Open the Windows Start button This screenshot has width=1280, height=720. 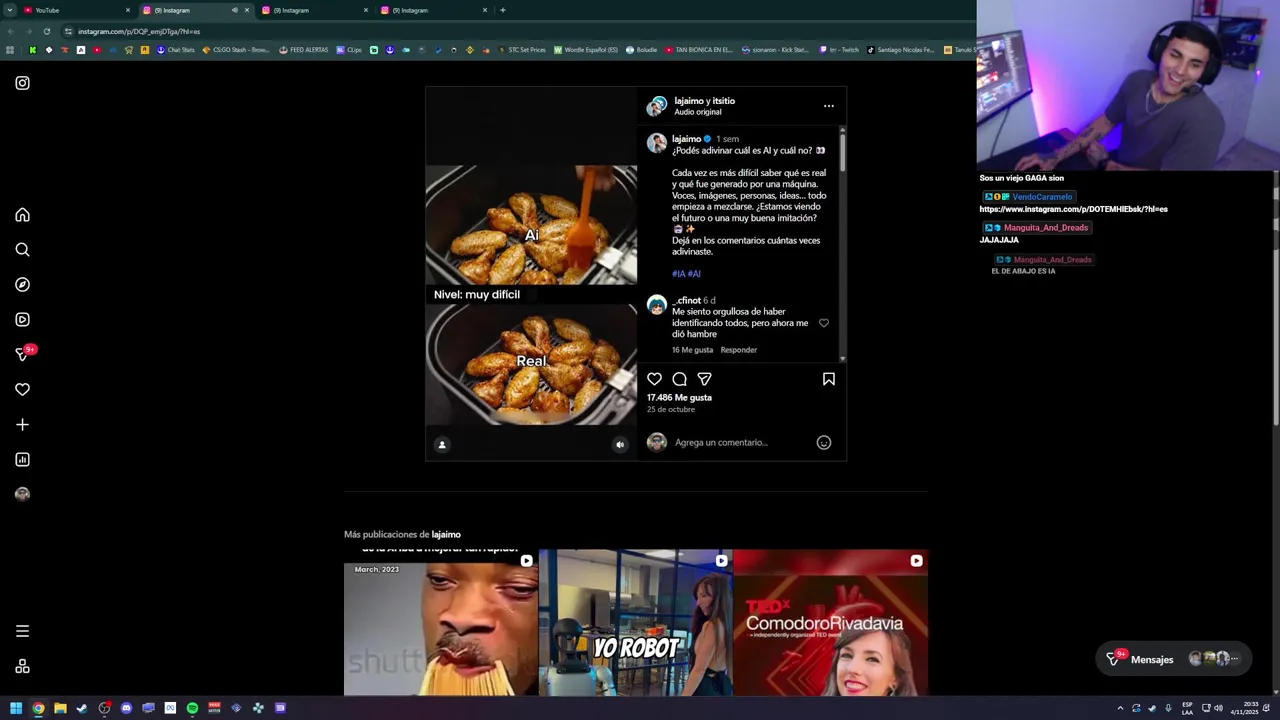(x=16, y=708)
